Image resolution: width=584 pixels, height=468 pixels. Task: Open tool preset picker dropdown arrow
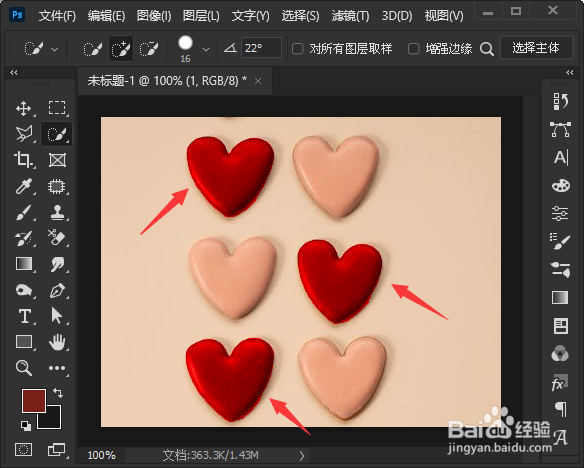tap(54, 49)
